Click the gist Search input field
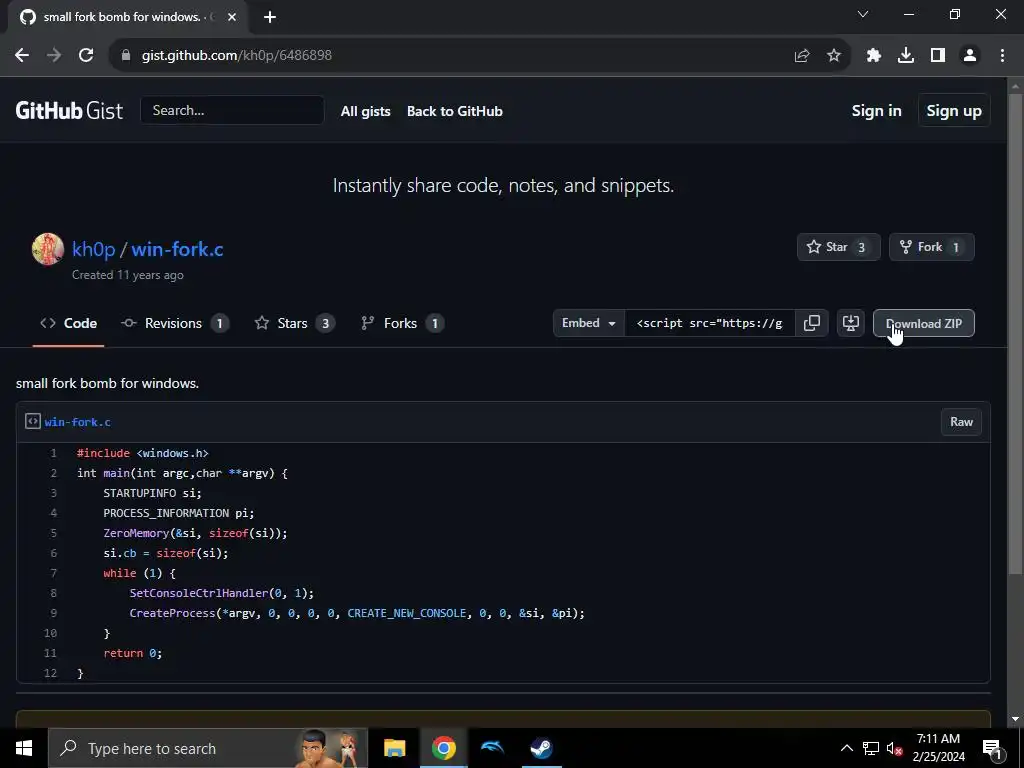This screenshot has height=768, width=1024. [232, 110]
